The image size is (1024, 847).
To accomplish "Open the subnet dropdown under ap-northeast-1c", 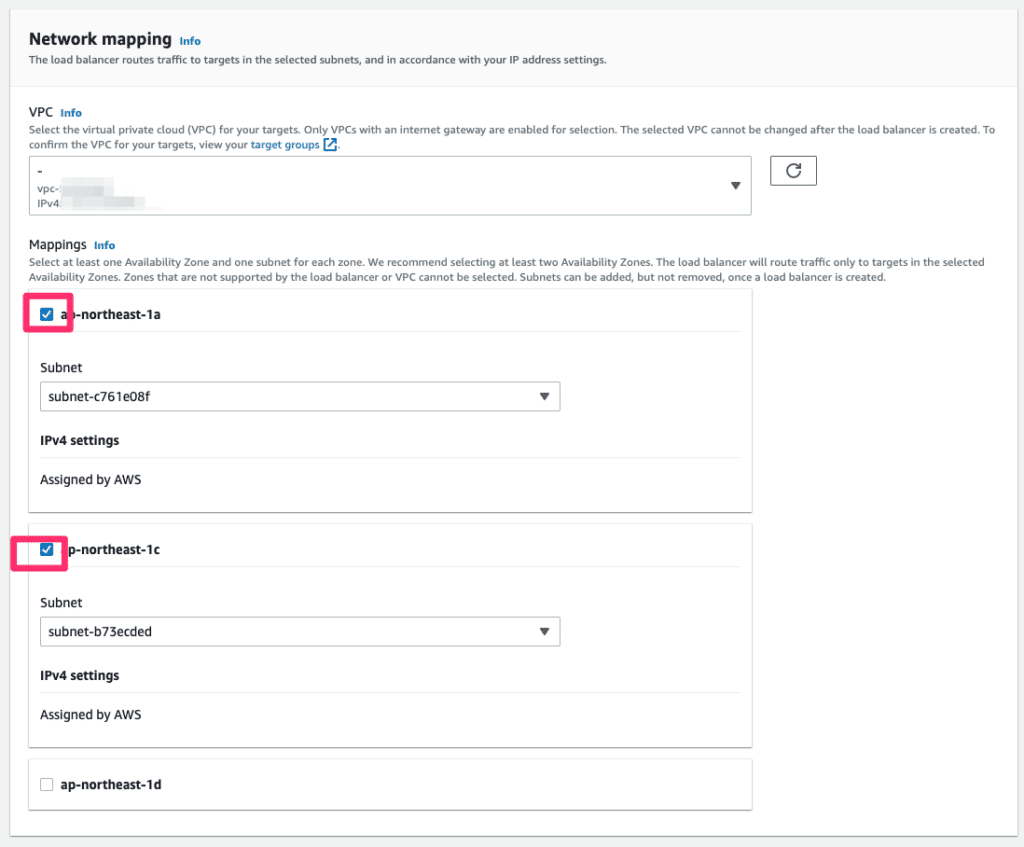I will pyautogui.click(x=300, y=631).
